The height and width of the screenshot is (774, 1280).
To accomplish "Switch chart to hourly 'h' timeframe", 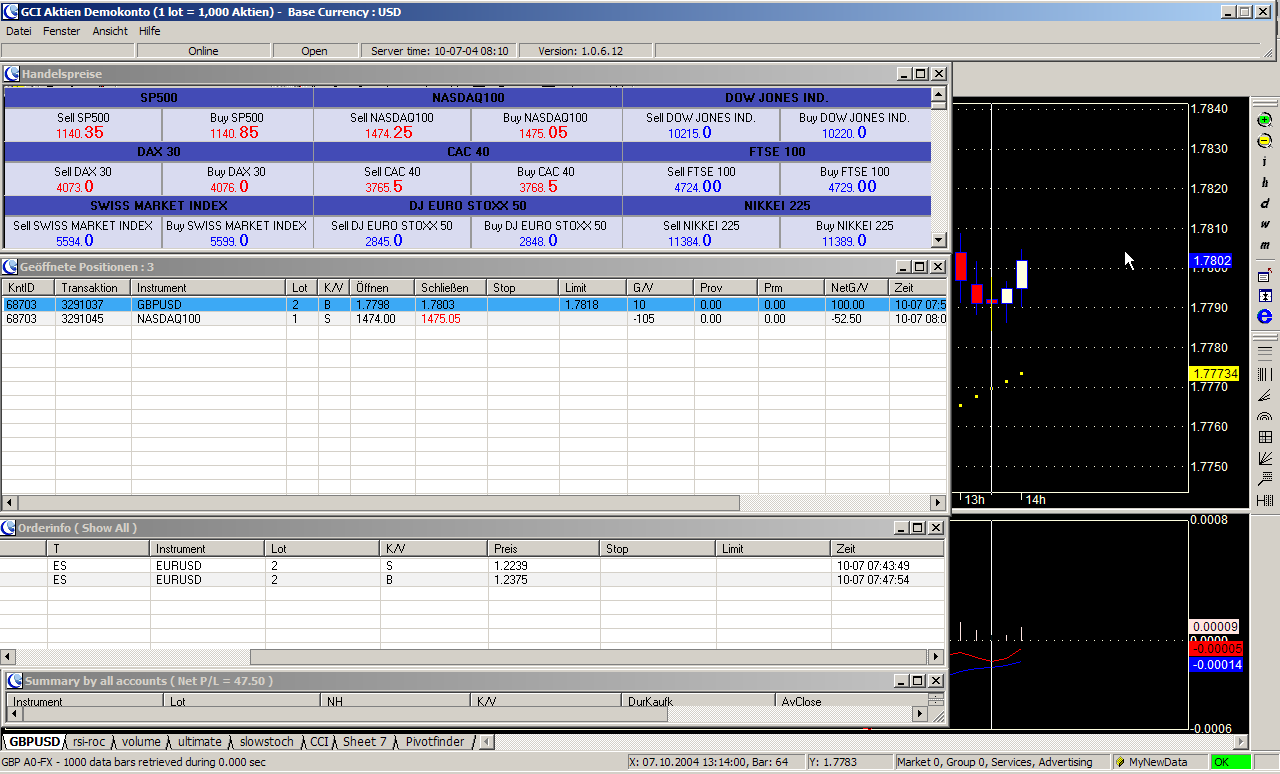I will click(x=1264, y=183).
